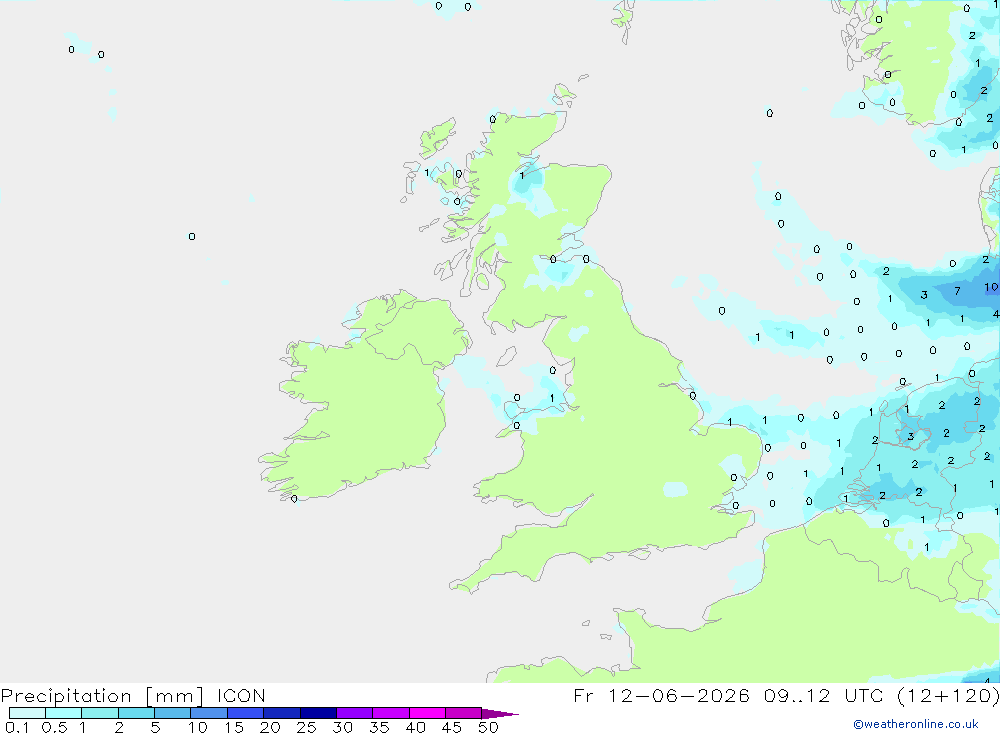Screen dimensions: 1000x733
Task: Click the '45' legend scale label
Action: coord(452,727)
